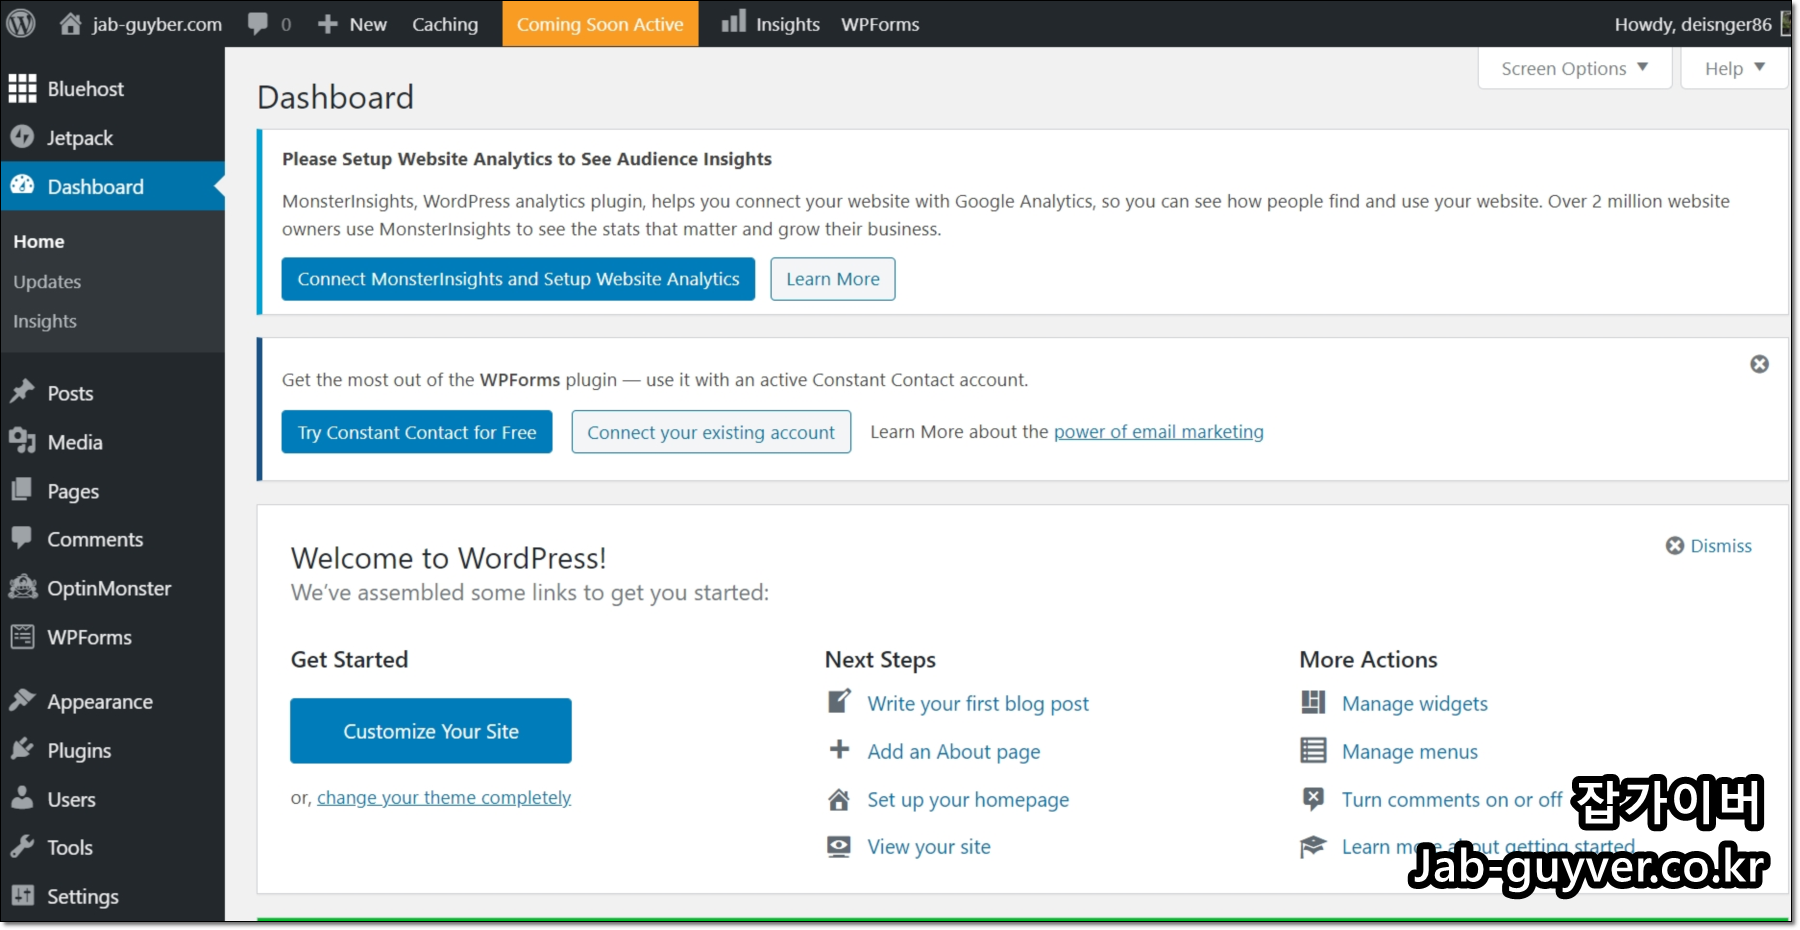Dismiss the WPForms notice with X icon
This screenshot has height=930, width=1800.
click(x=1759, y=364)
